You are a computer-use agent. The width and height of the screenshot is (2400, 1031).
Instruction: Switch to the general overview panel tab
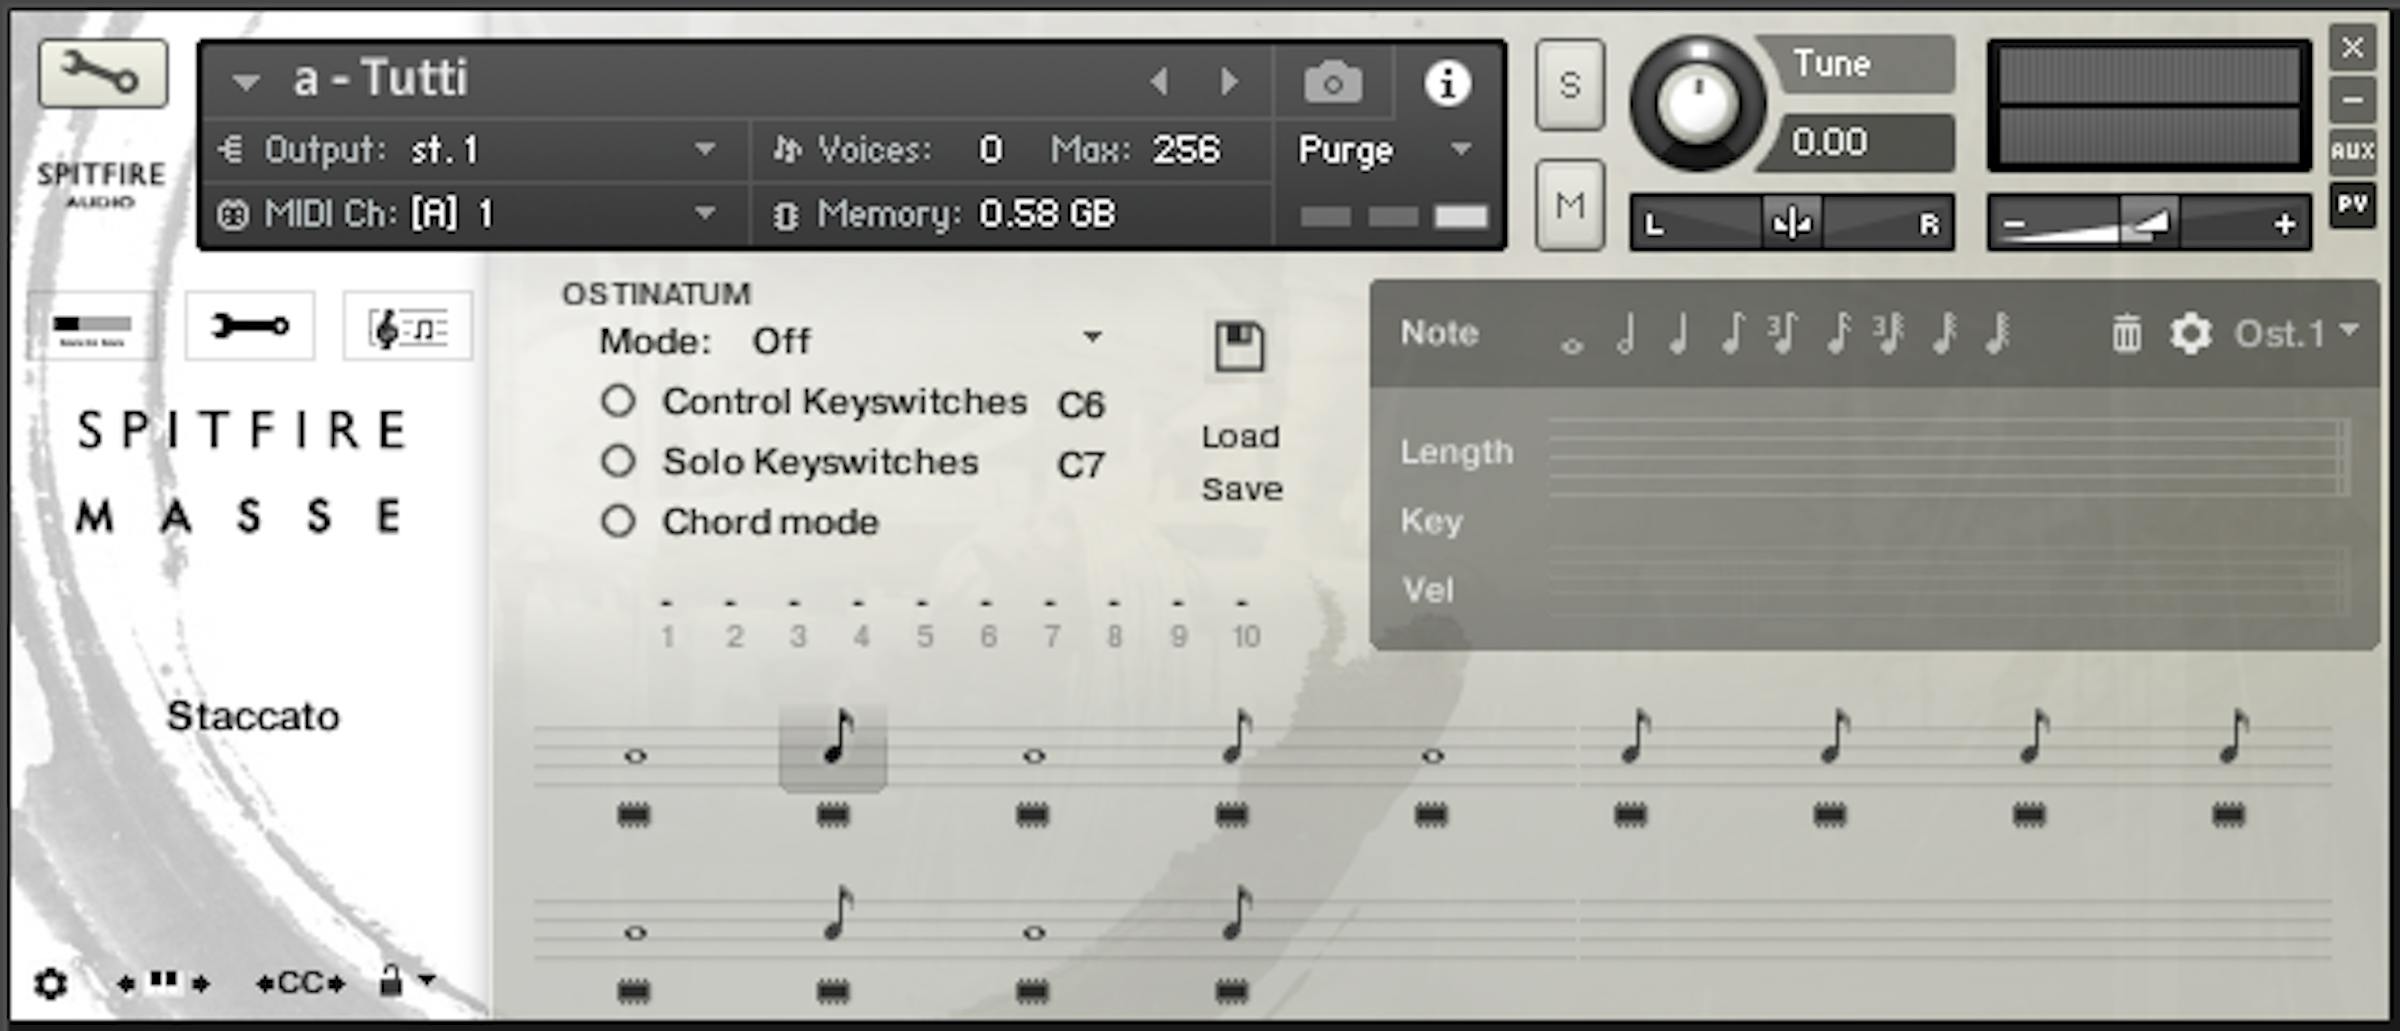92,325
